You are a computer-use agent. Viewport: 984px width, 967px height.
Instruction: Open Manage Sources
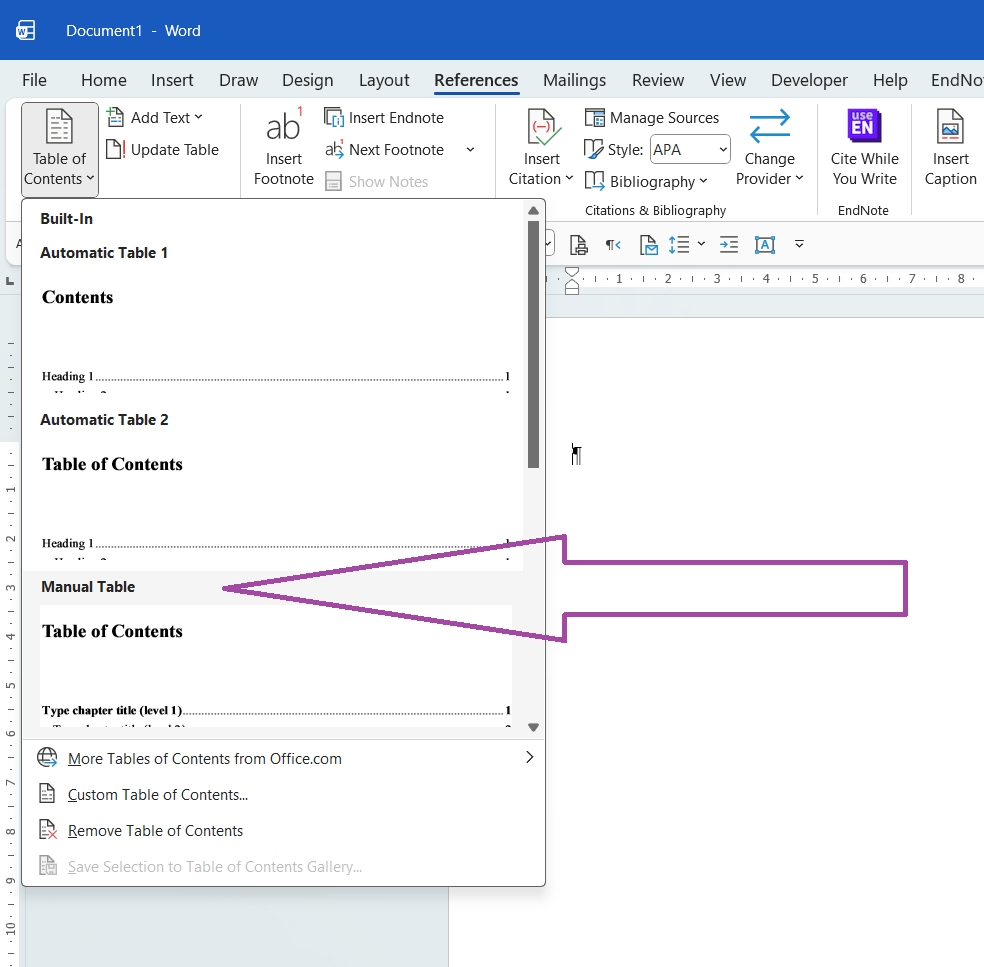click(x=652, y=117)
